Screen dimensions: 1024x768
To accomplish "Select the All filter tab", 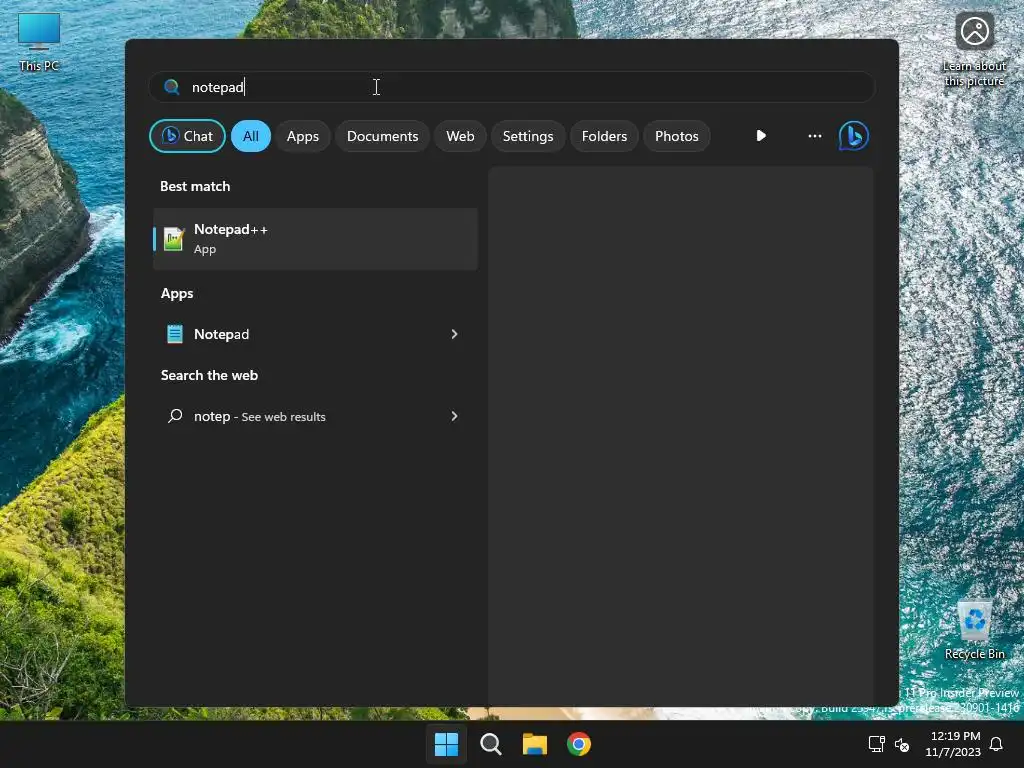I will [x=251, y=136].
